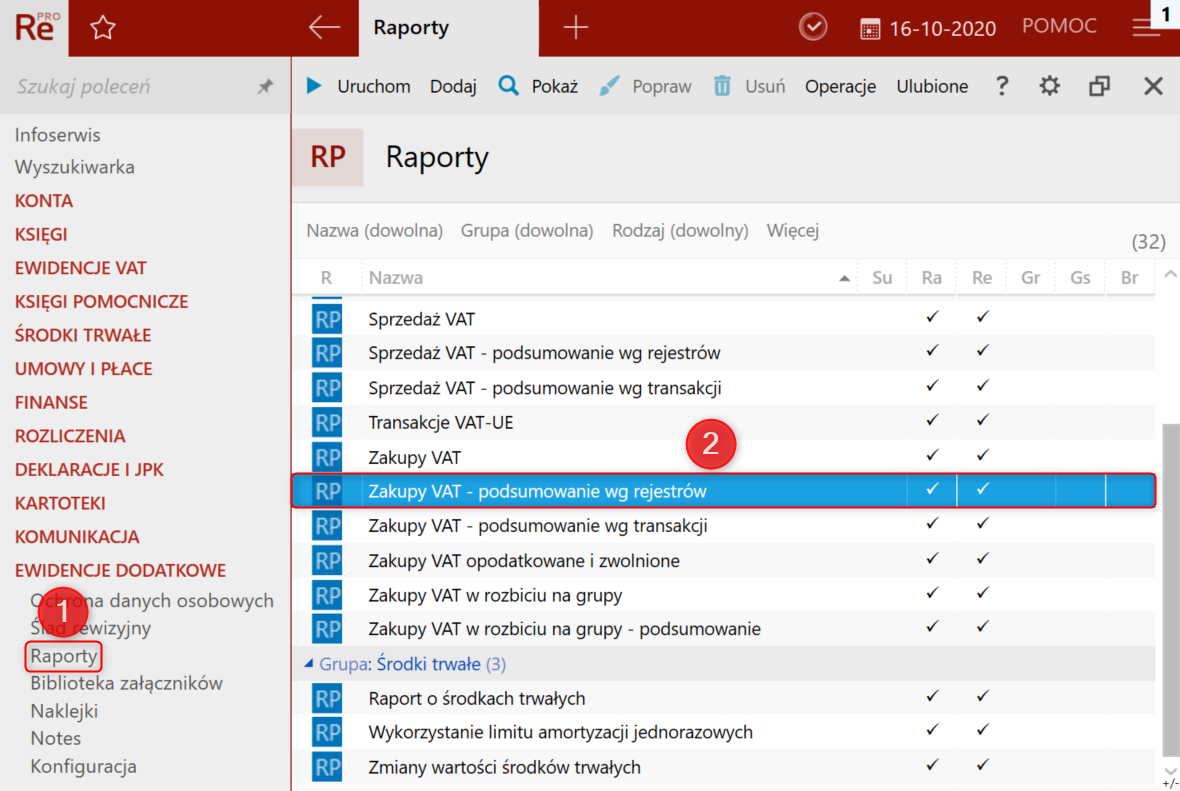The width and height of the screenshot is (1180, 791).
Task: Collapse the Środki trwałe group
Action: 309,664
